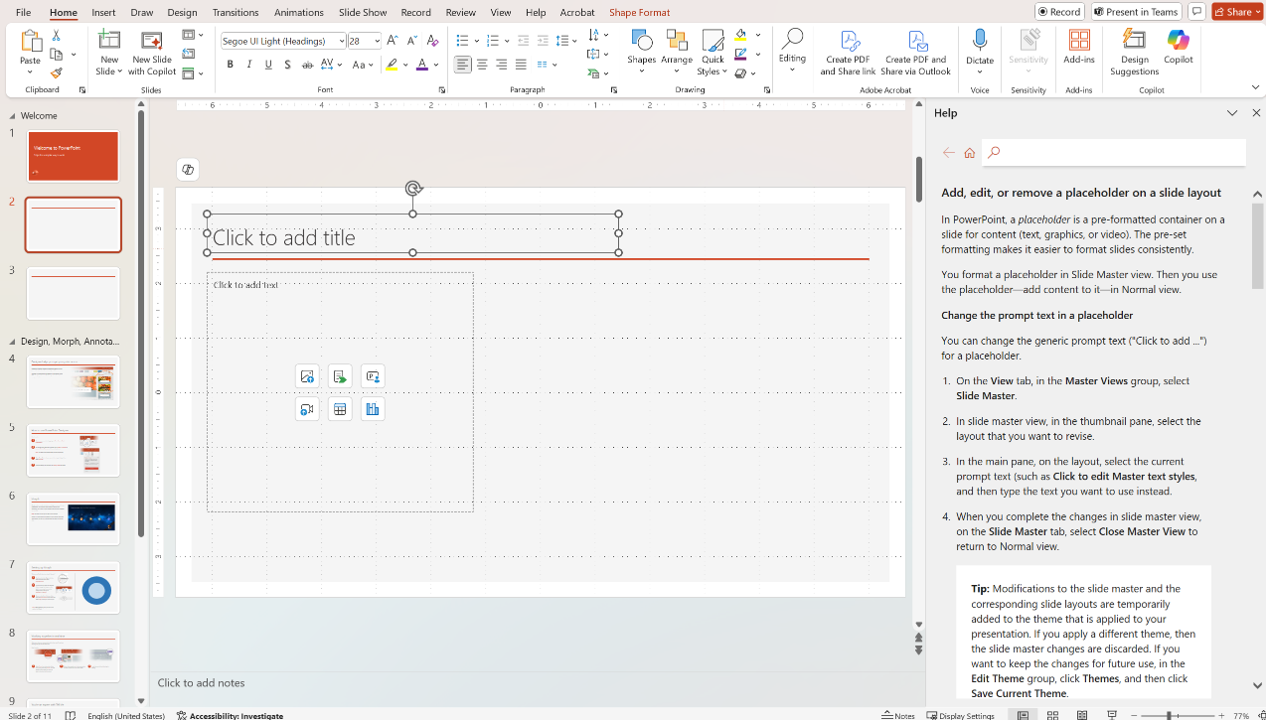This screenshot has height=720, width=1266.
Task: Click the Help pane home icon
Action: [969, 153]
